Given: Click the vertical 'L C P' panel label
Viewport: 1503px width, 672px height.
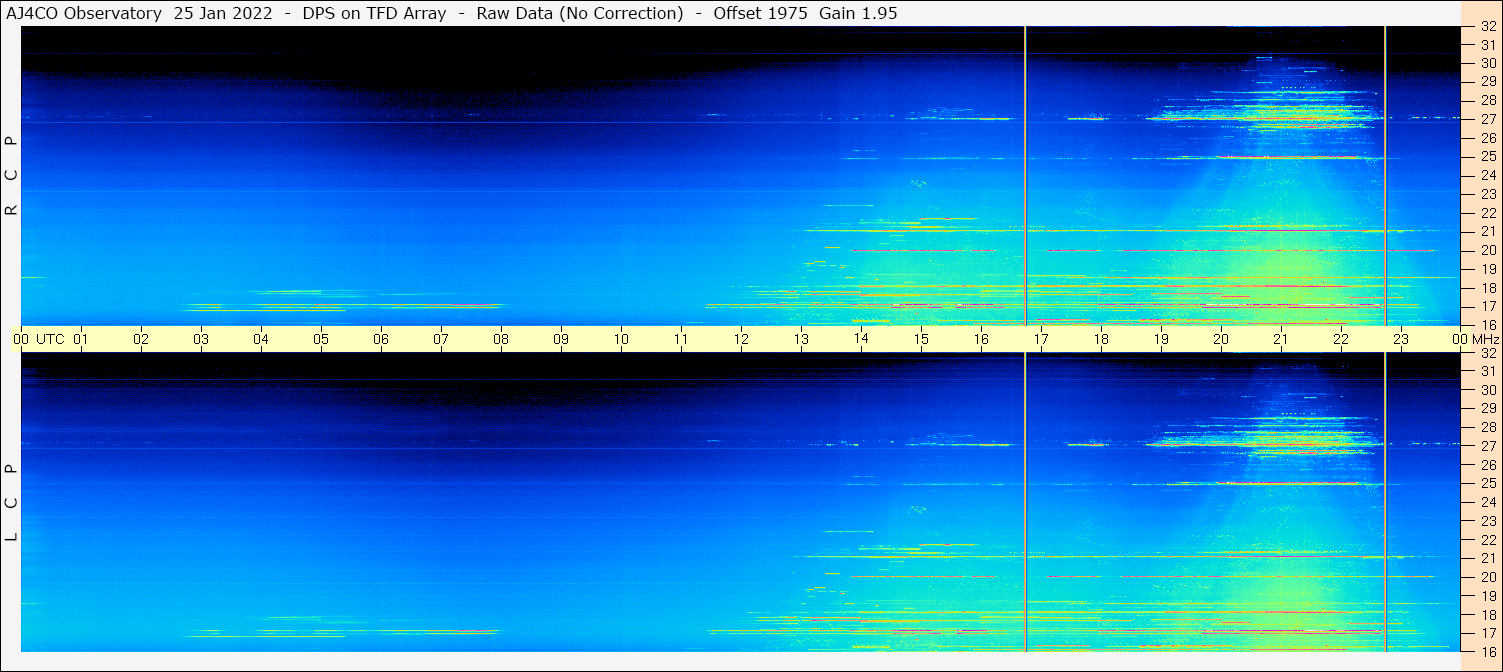Looking at the screenshot, I should [12, 502].
